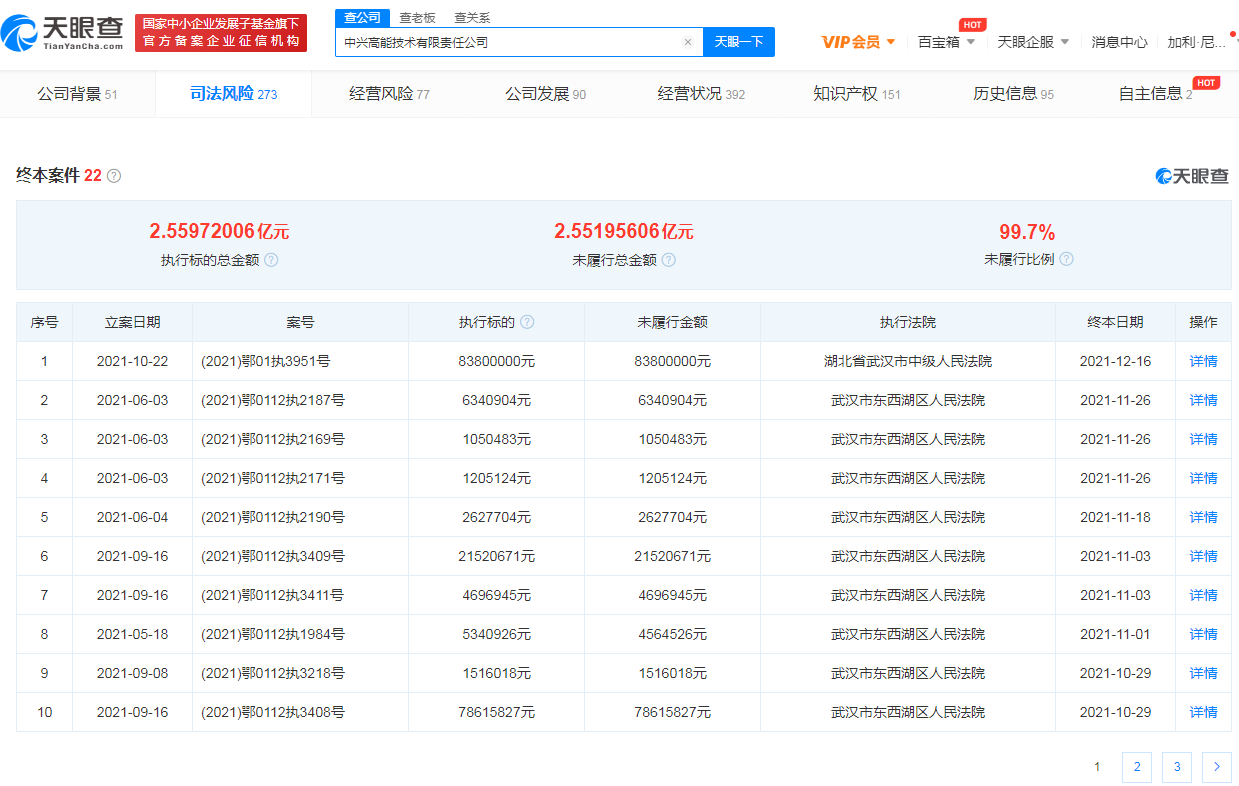Click the filing date 2021-09-08
This screenshot has height=786, width=1239.
click(x=132, y=673)
